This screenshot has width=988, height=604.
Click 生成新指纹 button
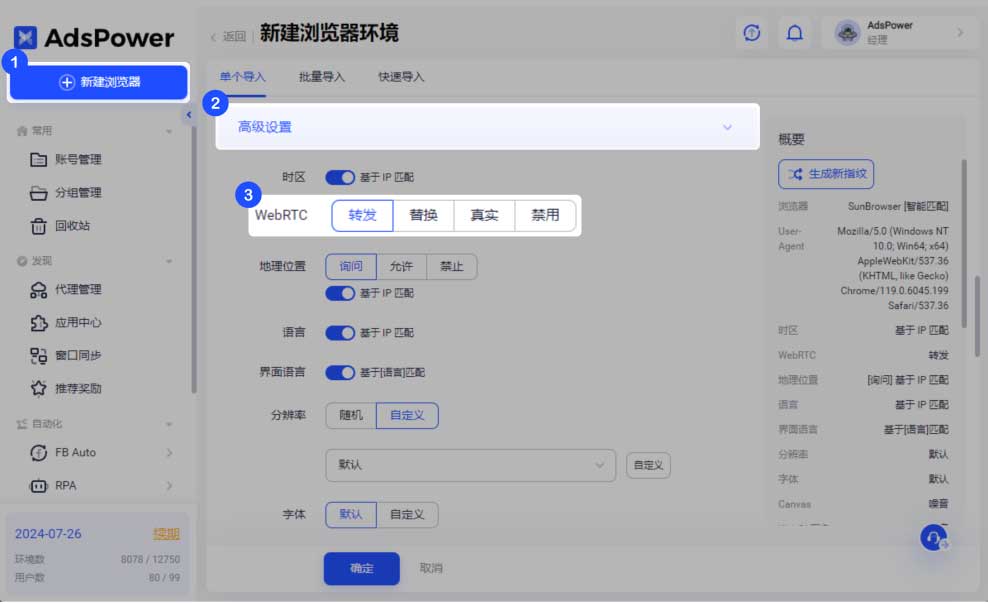(826, 174)
